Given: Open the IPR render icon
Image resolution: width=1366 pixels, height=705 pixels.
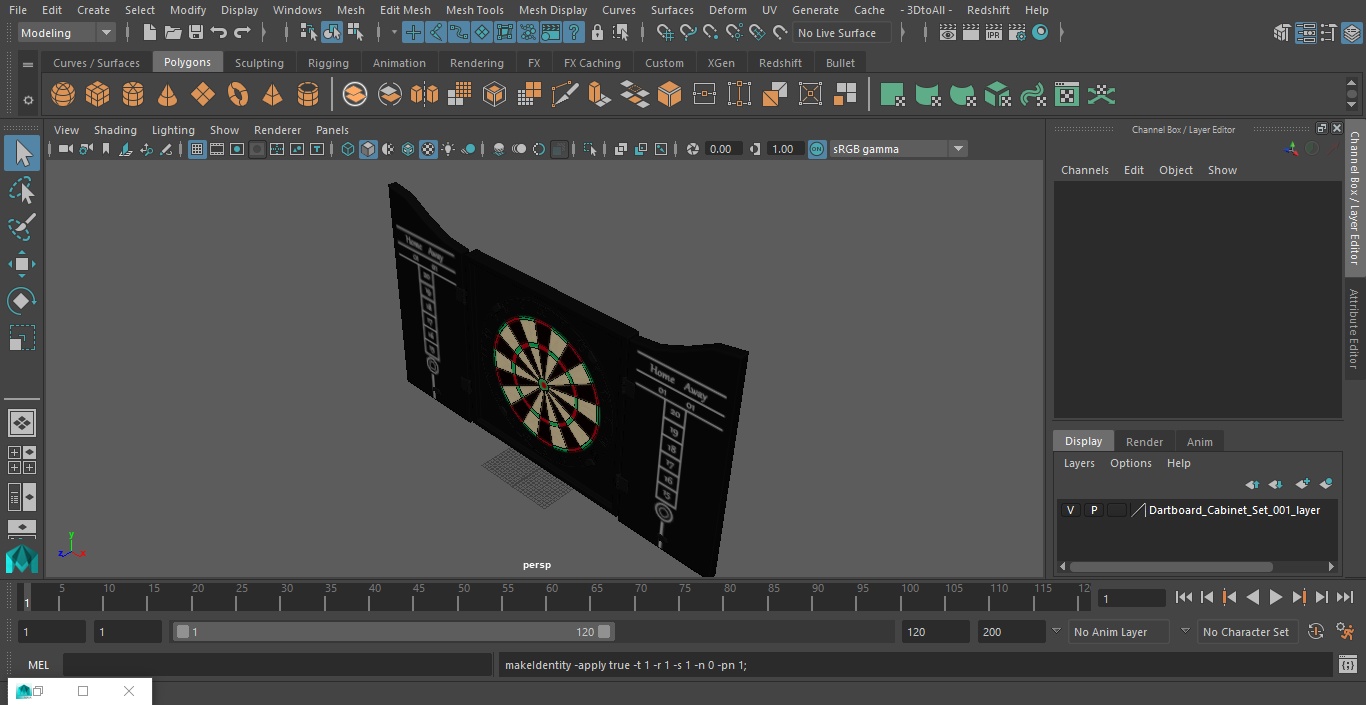Looking at the screenshot, I should point(994,33).
